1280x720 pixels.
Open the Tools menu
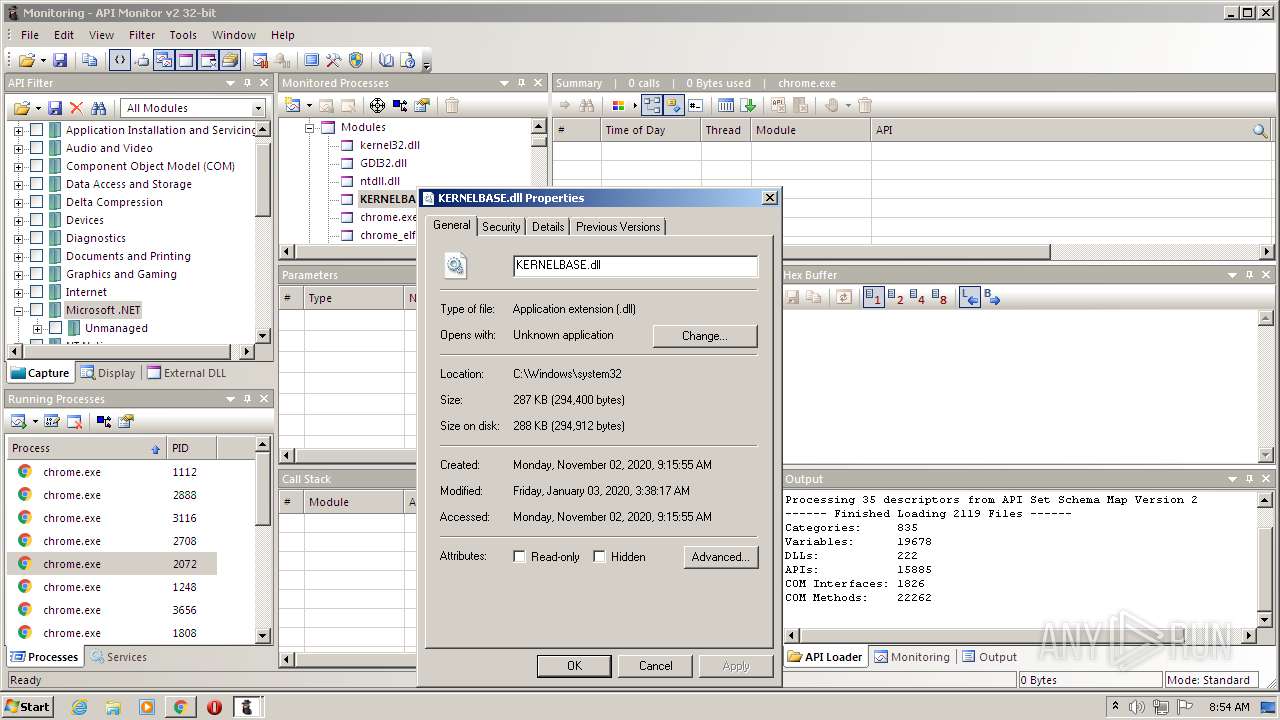pos(183,35)
